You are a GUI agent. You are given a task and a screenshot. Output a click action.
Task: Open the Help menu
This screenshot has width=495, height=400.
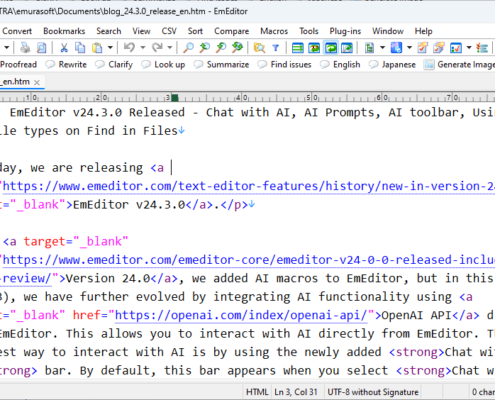click(423, 31)
